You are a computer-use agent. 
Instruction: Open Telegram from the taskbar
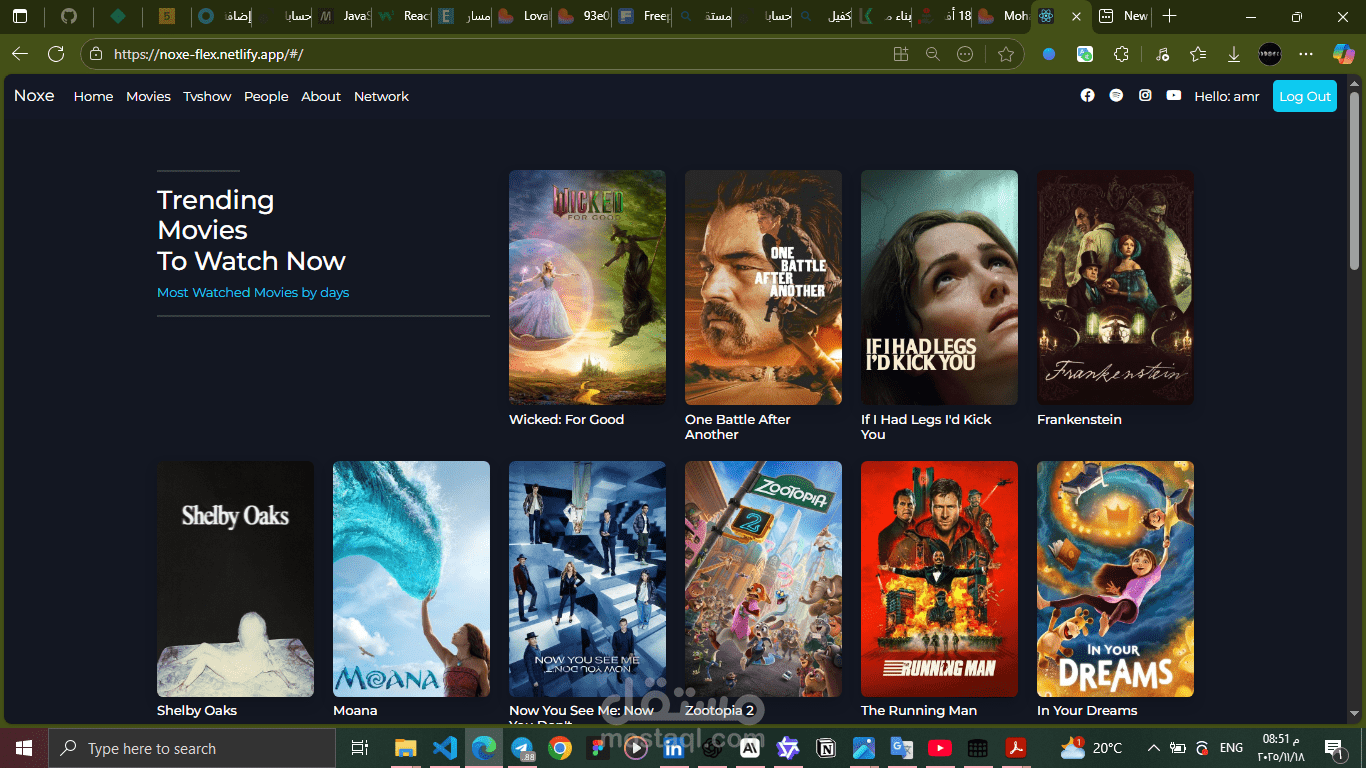pyautogui.click(x=521, y=748)
